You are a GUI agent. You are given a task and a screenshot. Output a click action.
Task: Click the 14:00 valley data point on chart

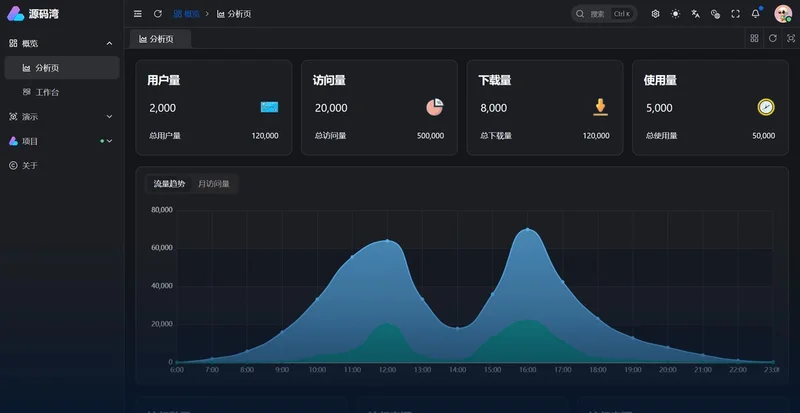(457, 328)
